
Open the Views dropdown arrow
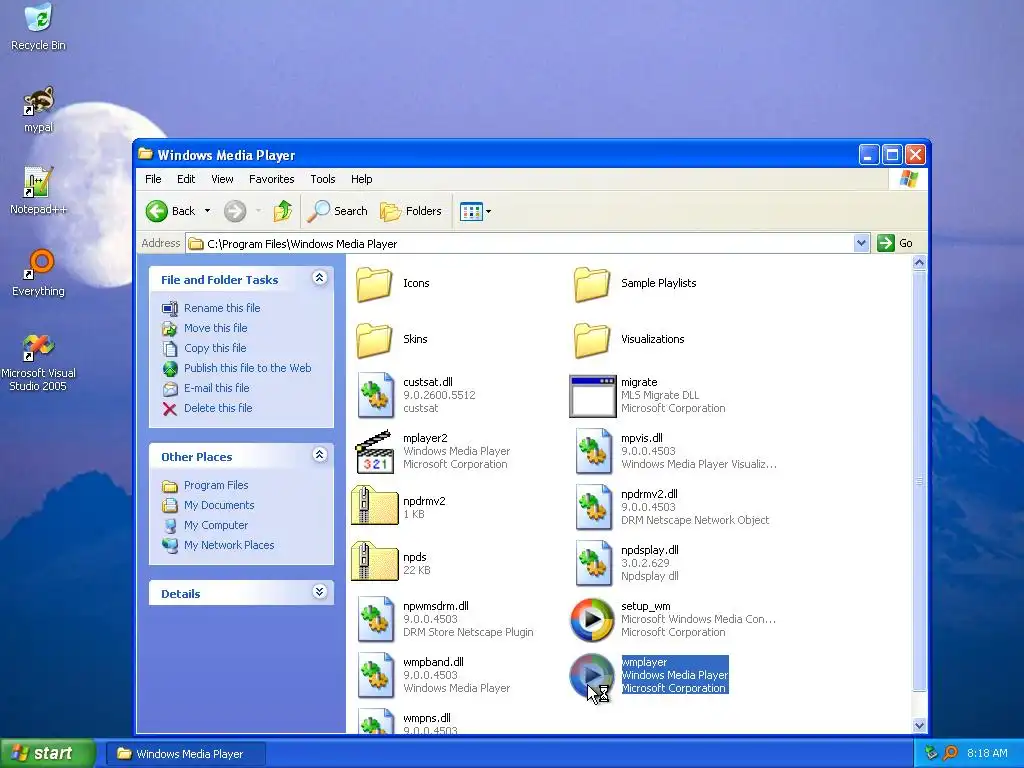488,211
